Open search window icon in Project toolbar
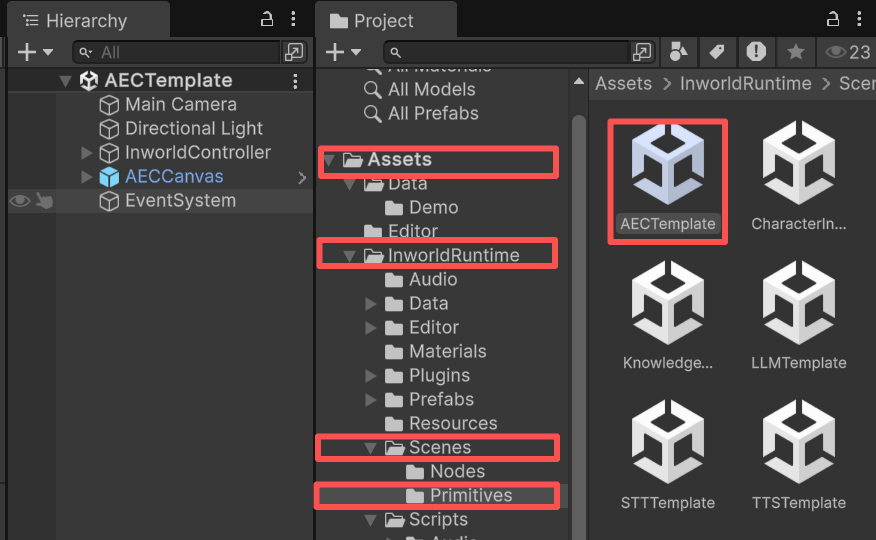The image size is (876, 540). pyautogui.click(x=642, y=52)
